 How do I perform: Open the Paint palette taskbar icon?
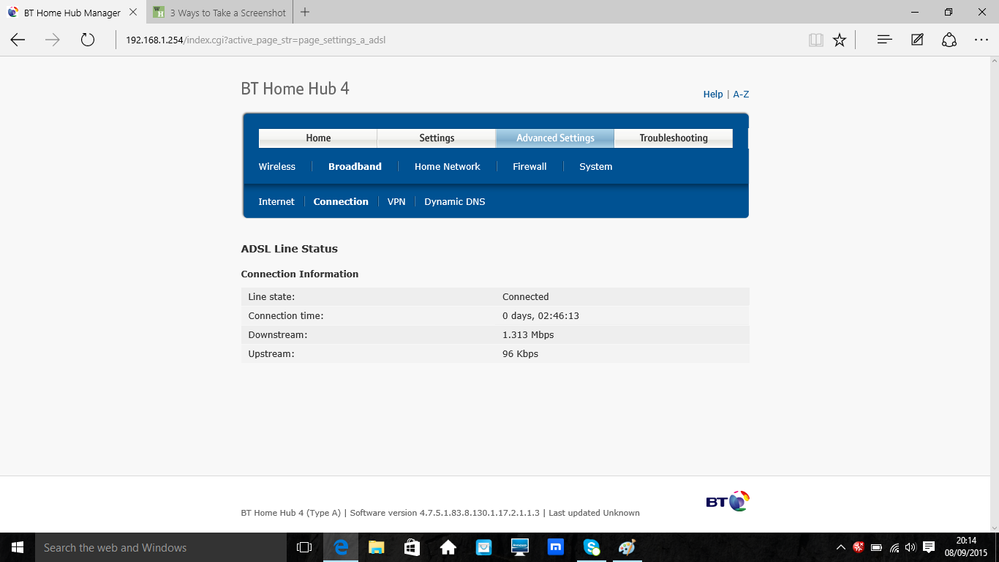[627, 547]
